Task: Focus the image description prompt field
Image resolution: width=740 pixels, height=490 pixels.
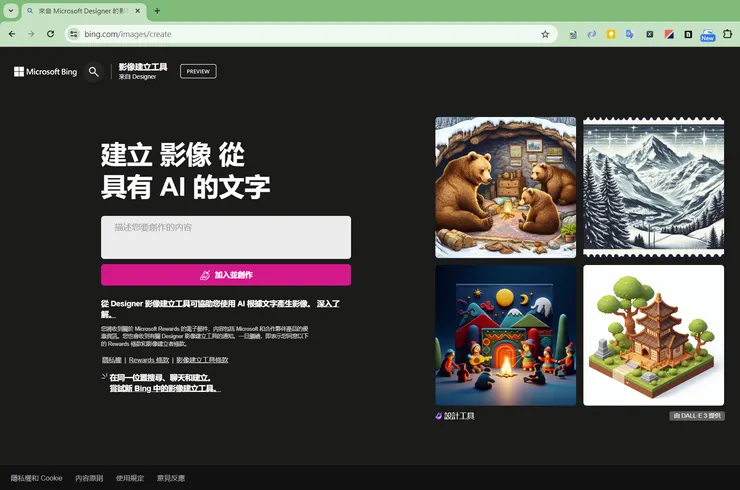Action: (226, 237)
